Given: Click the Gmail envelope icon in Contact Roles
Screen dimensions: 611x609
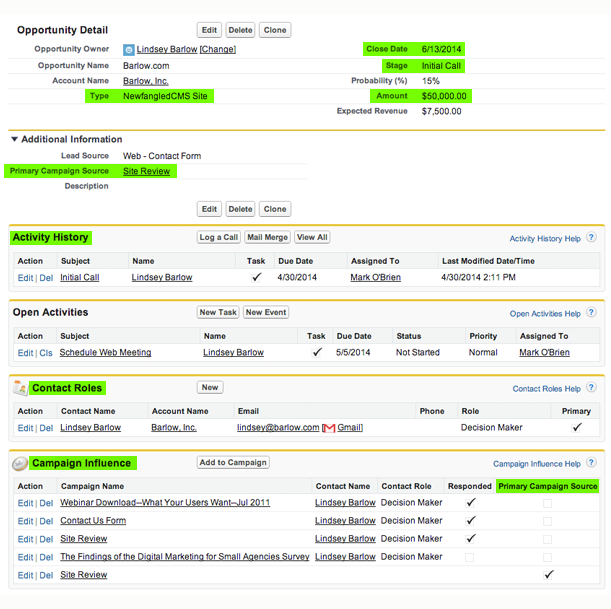Looking at the screenshot, I should [x=327, y=428].
